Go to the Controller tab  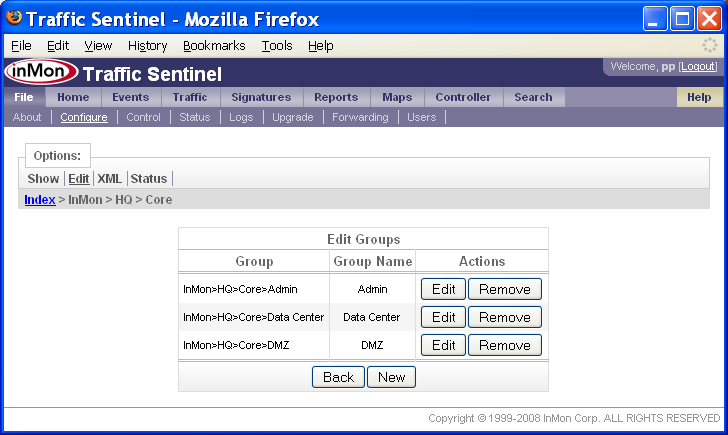(463, 97)
